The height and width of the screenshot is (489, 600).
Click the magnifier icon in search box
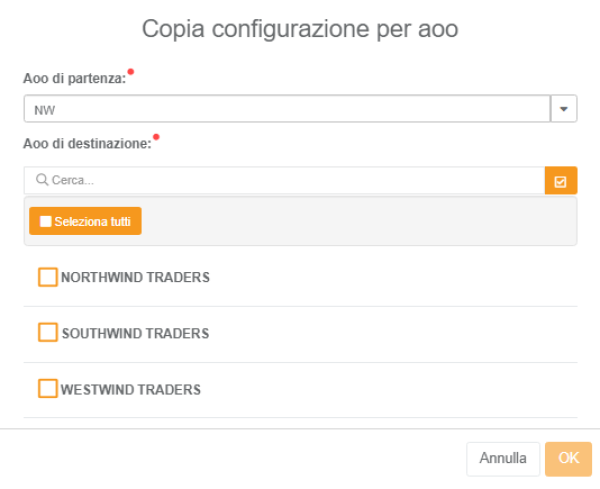(x=42, y=181)
